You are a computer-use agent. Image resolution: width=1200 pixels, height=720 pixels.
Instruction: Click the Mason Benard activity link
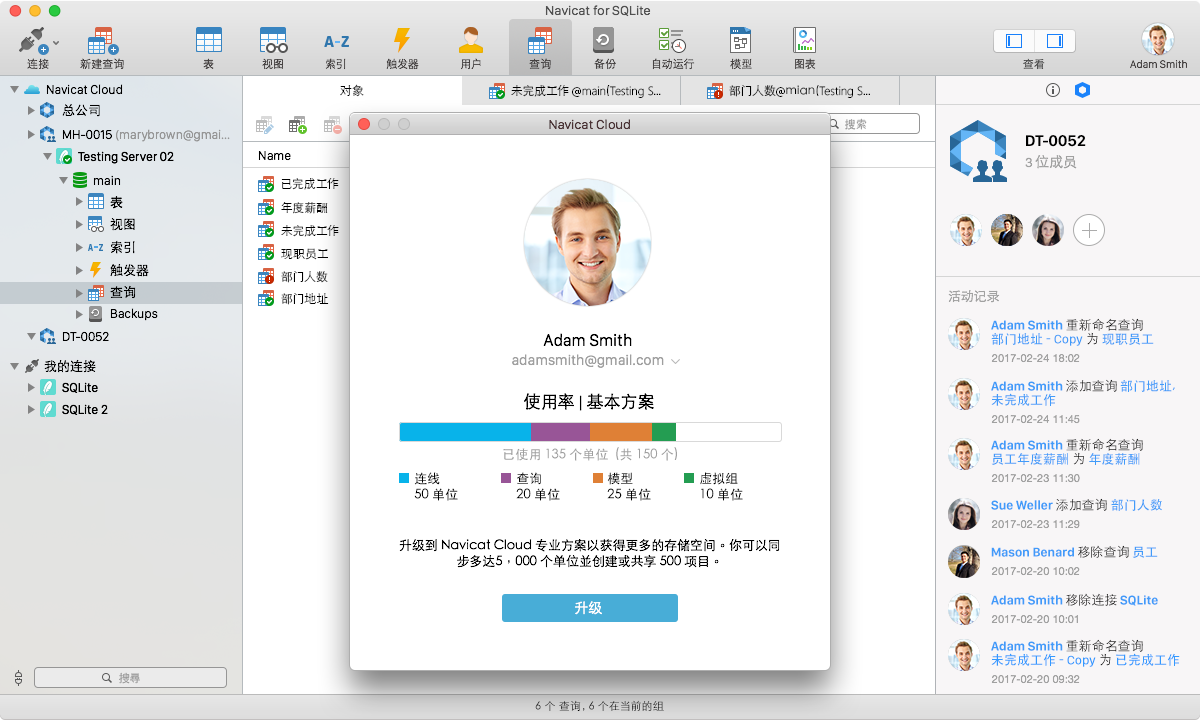click(1033, 552)
